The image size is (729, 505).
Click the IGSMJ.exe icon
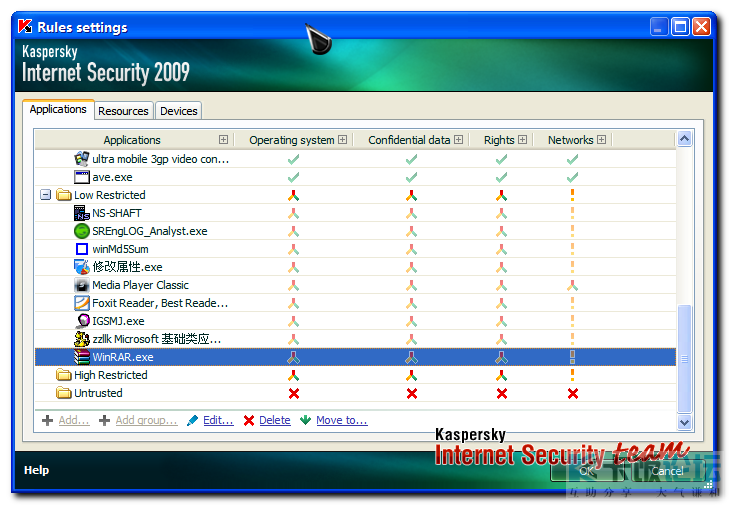pyautogui.click(x=82, y=321)
